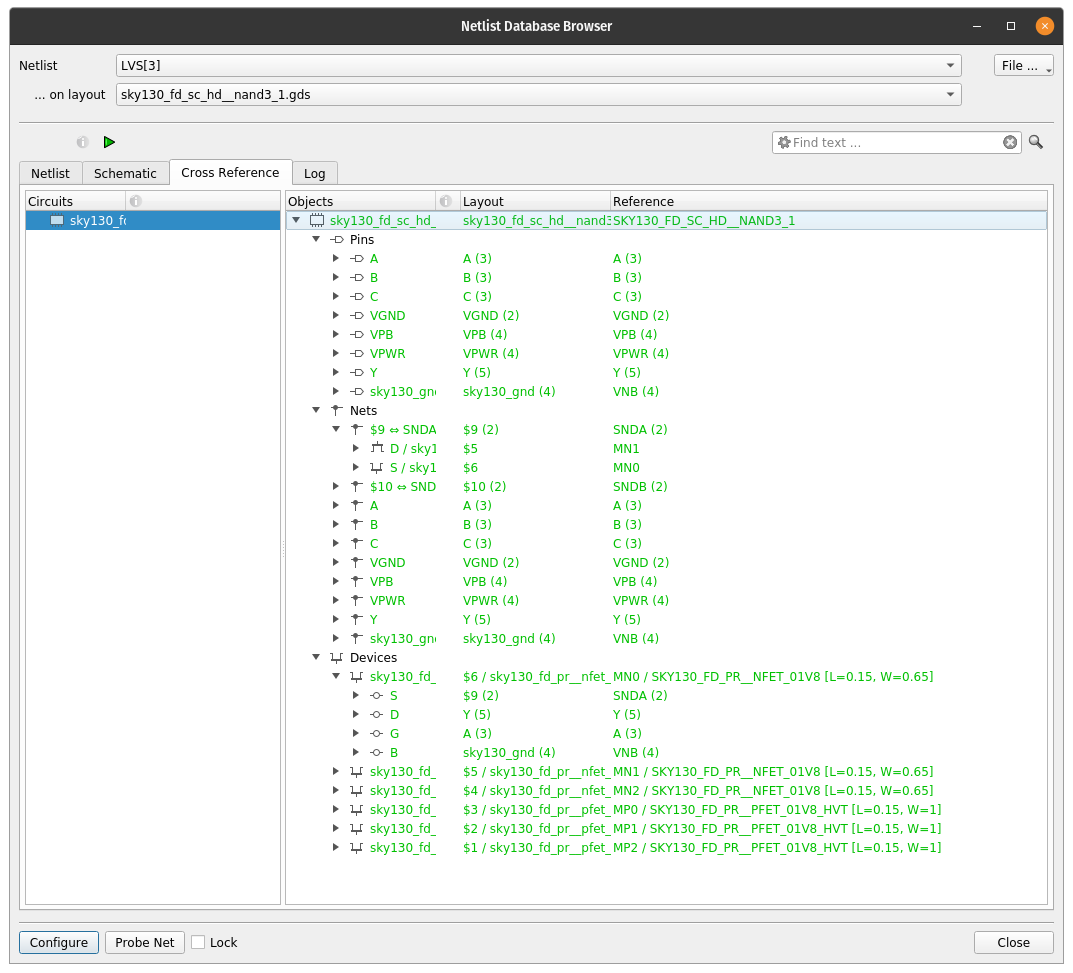1073x973 pixels.
Task: Expand the MN1 device row
Action: pyautogui.click(x=336, y=772)
